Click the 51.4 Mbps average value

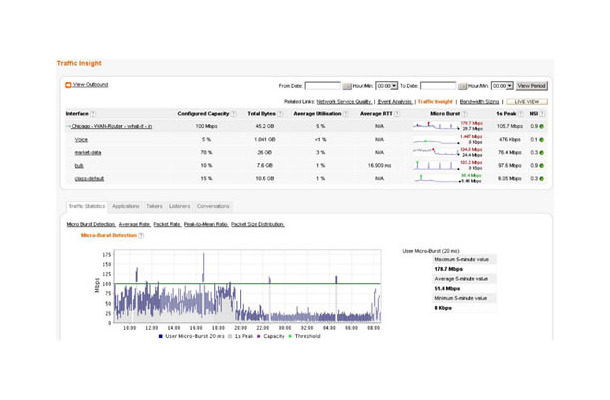(447, 289)
